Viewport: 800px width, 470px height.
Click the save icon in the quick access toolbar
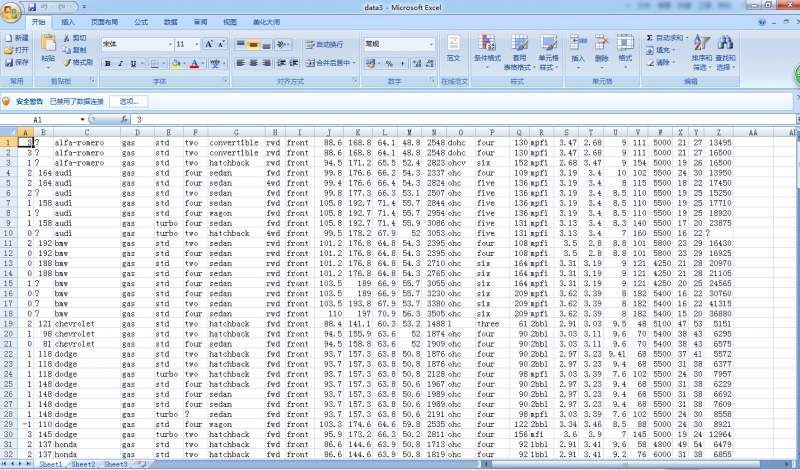(32, 7)
